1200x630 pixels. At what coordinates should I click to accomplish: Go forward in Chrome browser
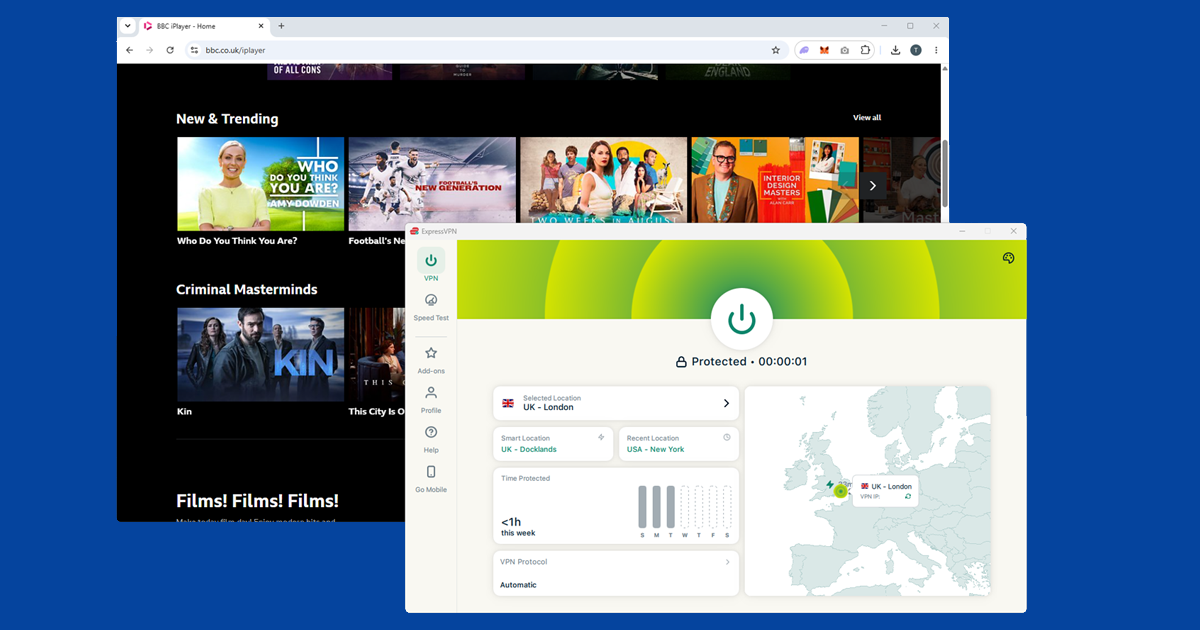149,50
